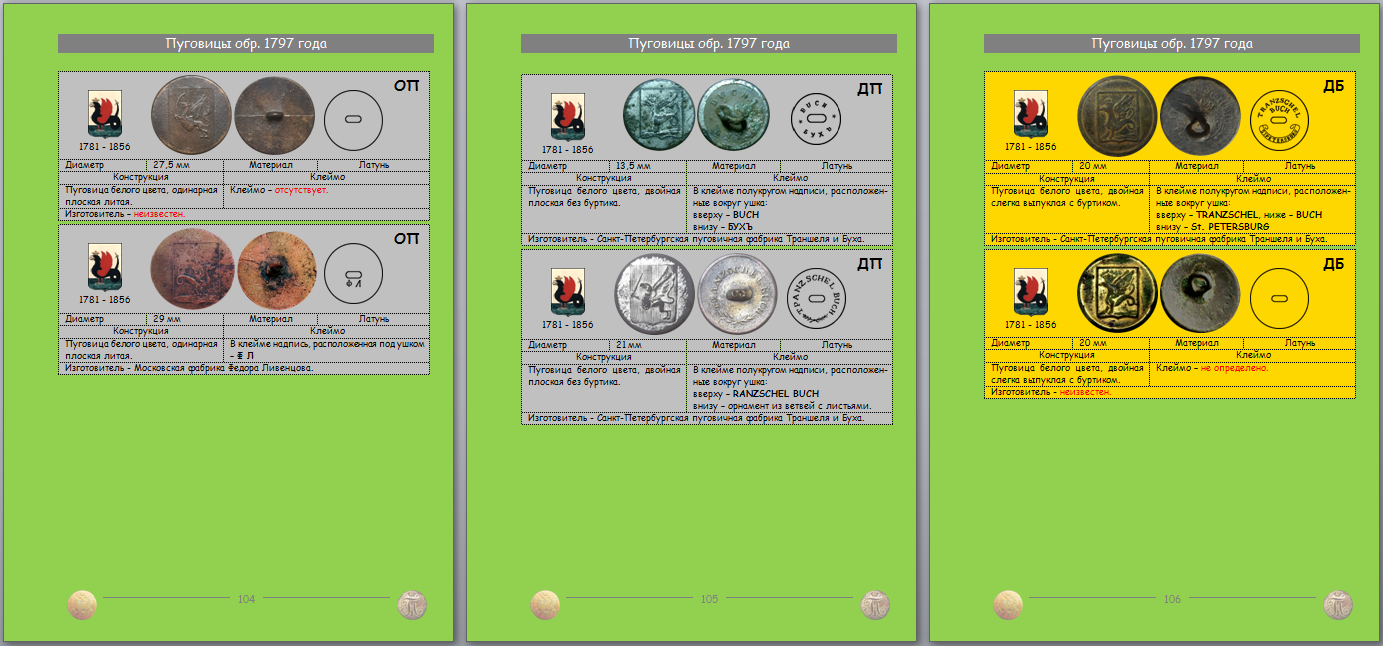Screen dimensions: 1383x646
Task: Click the gold coin icon on page 106 footer
Action: 1008,604
